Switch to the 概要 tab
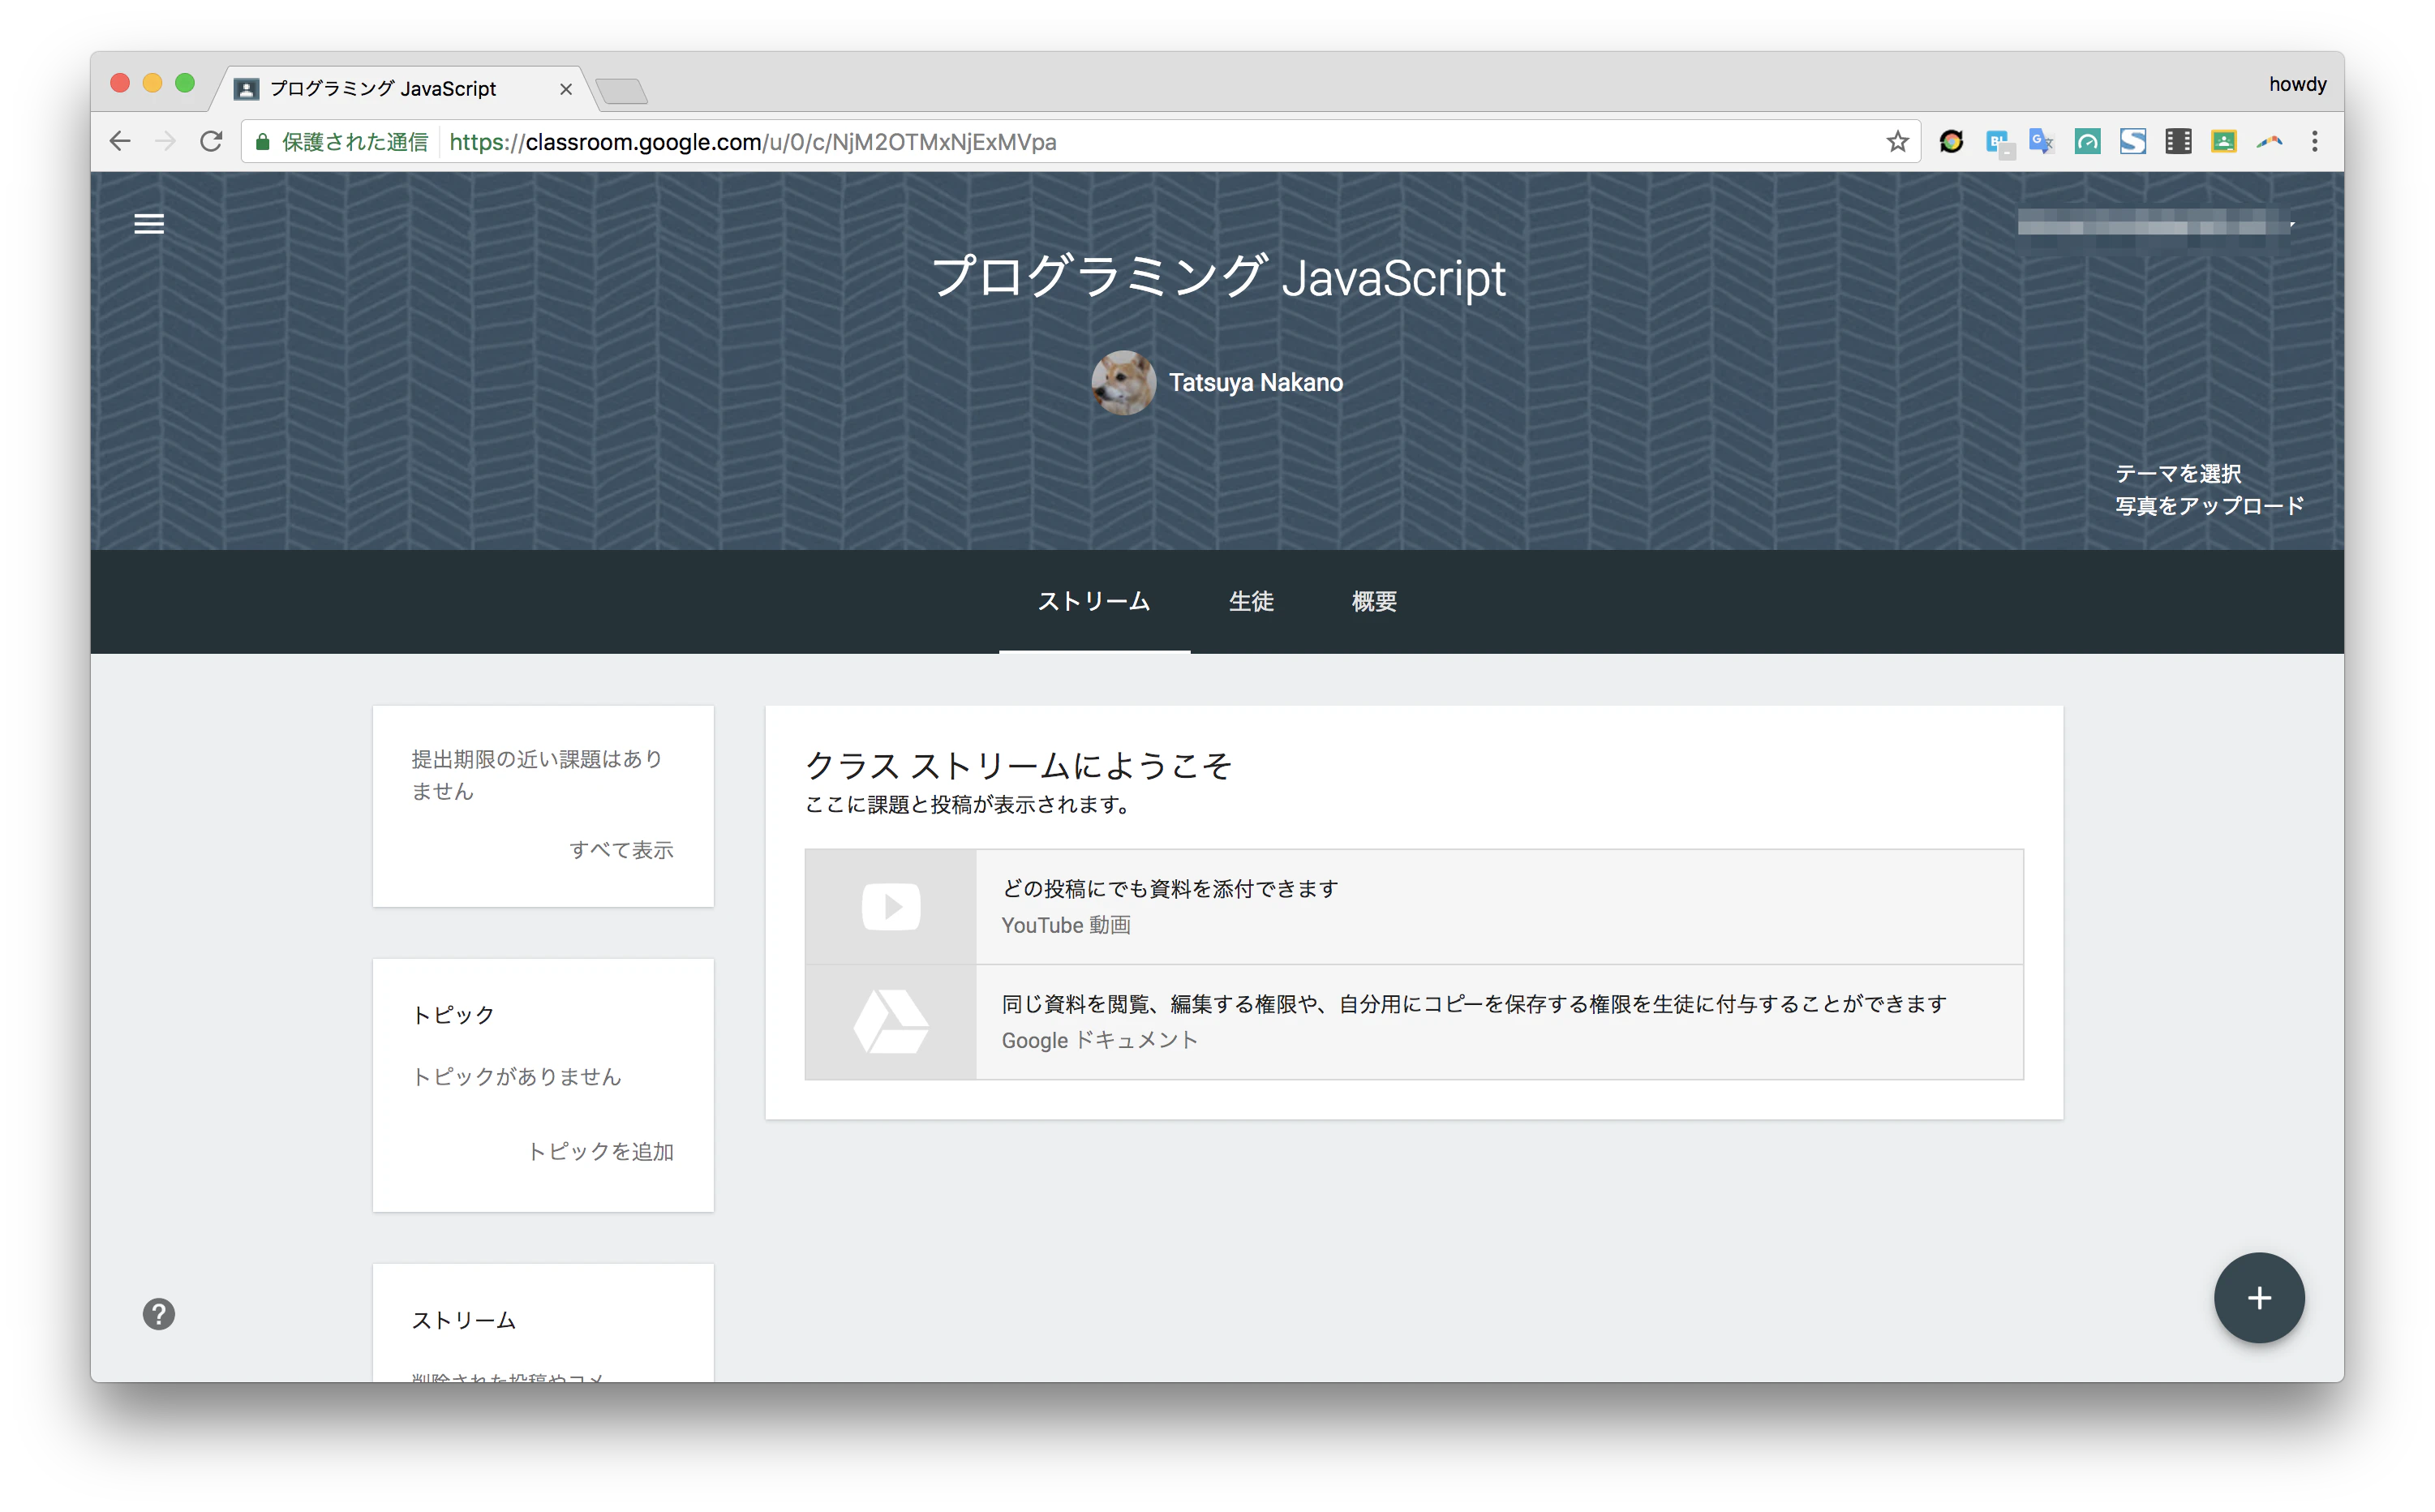The image size is (2435, 1512). point(1373,601)
